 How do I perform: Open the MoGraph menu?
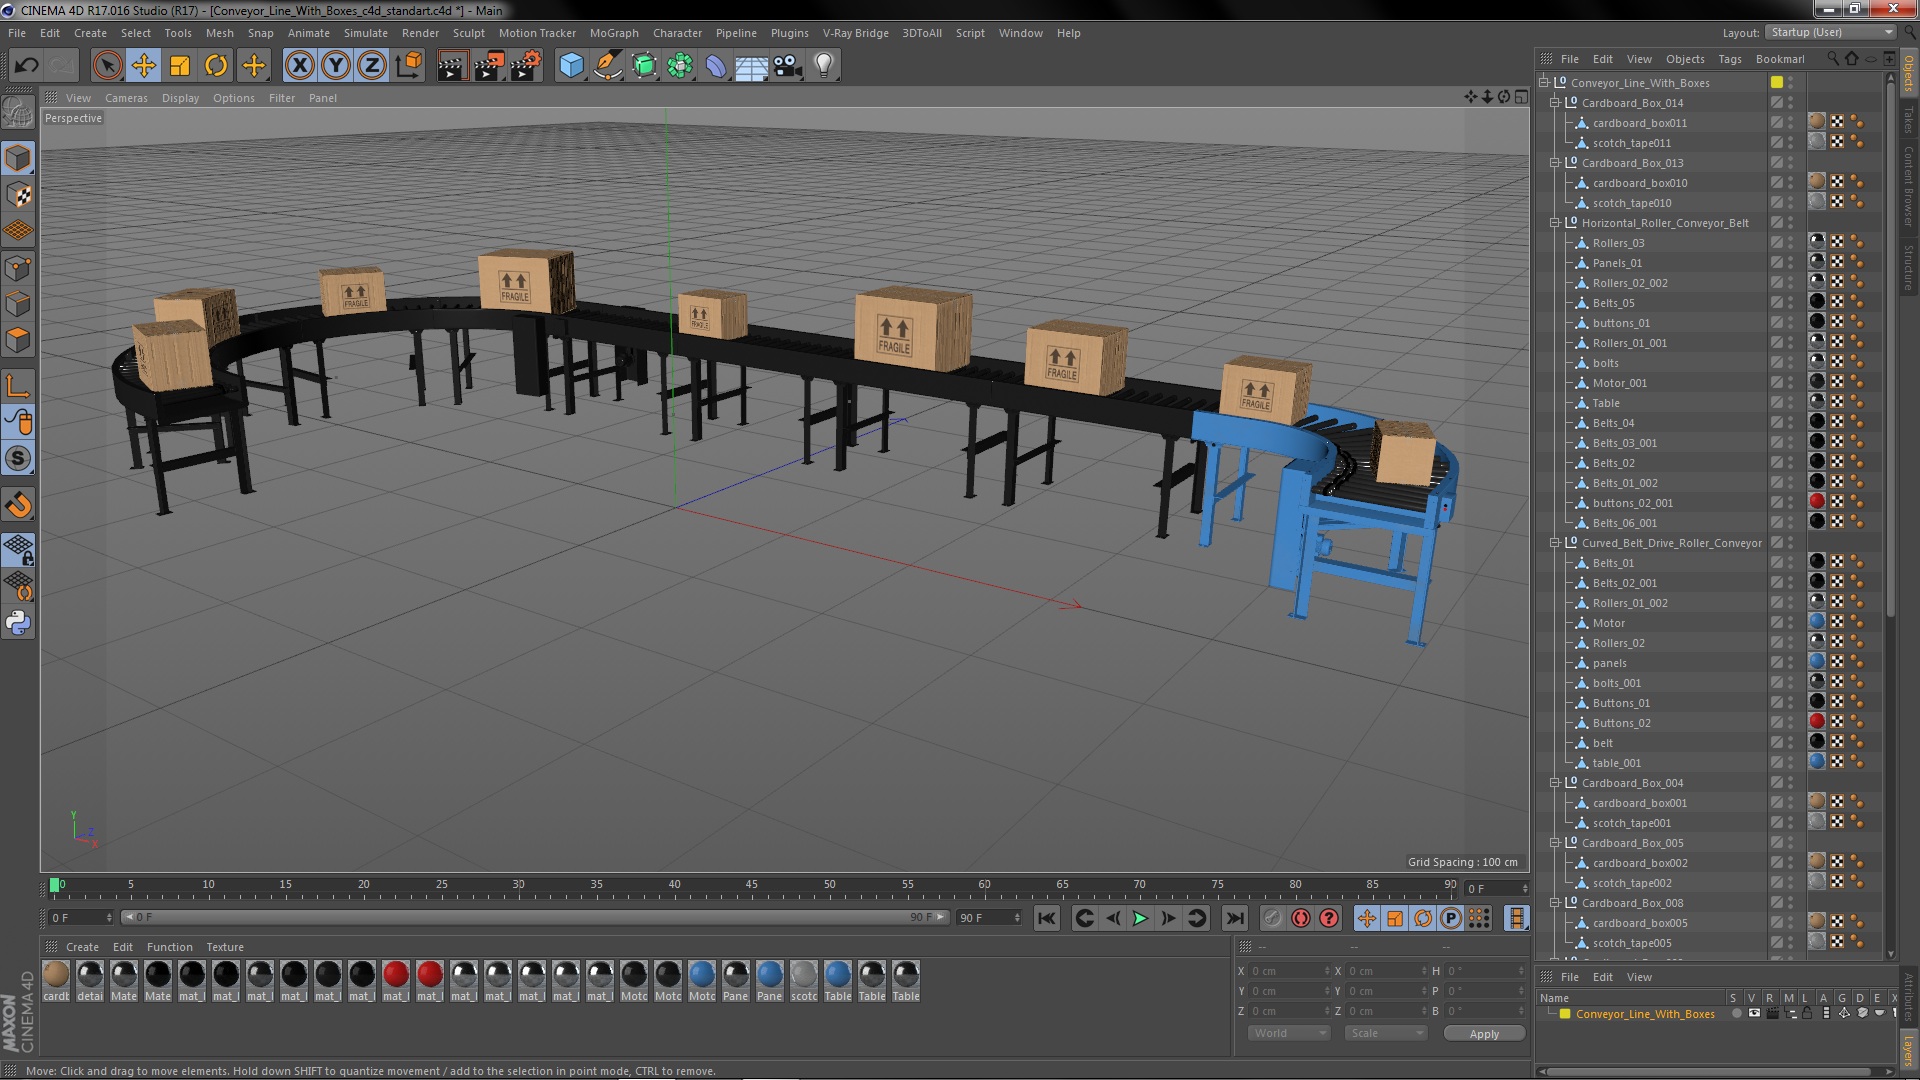[613, 33]
